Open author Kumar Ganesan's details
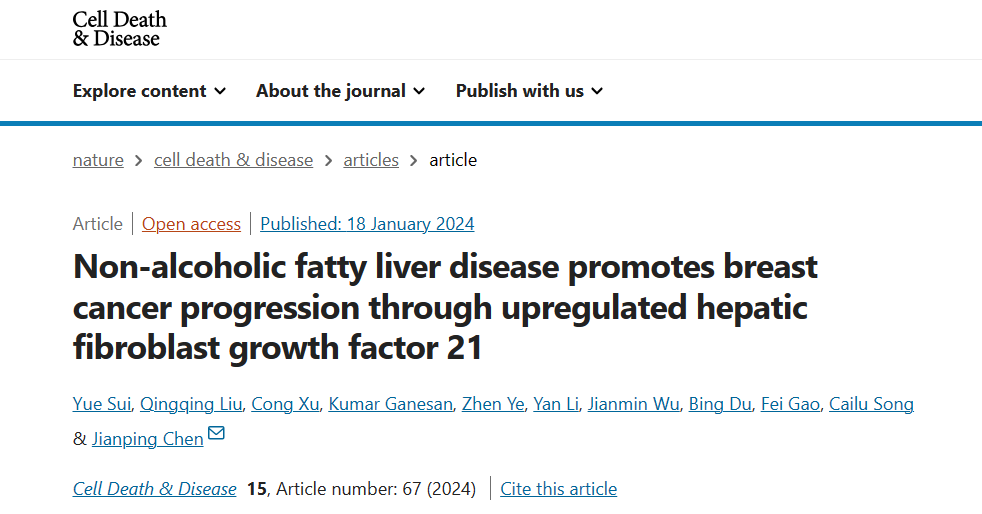 coord(390,404)
